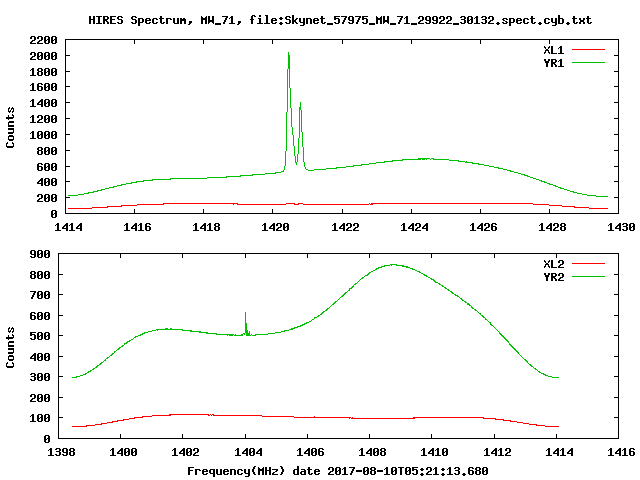This screenshot has height=480, width=640.
Task: Click the 300 y-axis tick label
Action: pyautogui.click(x=40, y=377)
